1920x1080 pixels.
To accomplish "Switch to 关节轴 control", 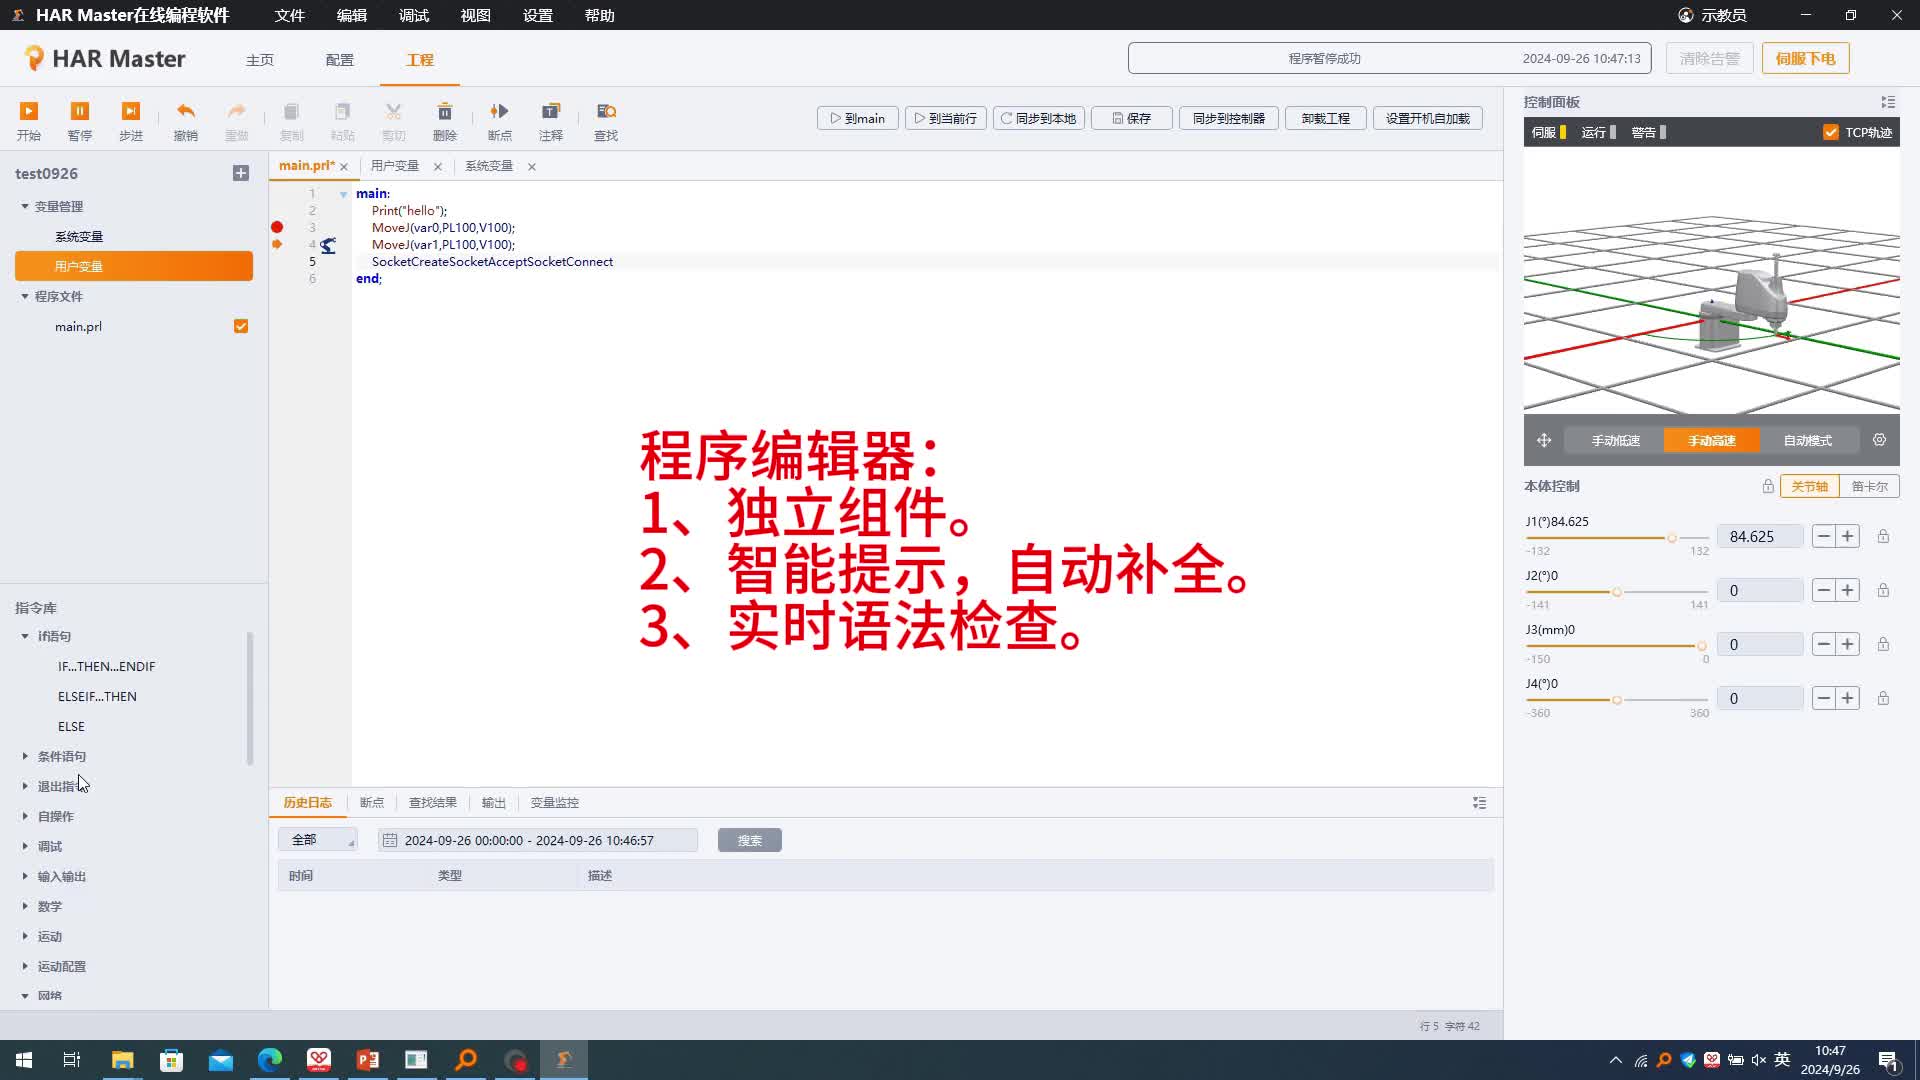I will 1809,486.
